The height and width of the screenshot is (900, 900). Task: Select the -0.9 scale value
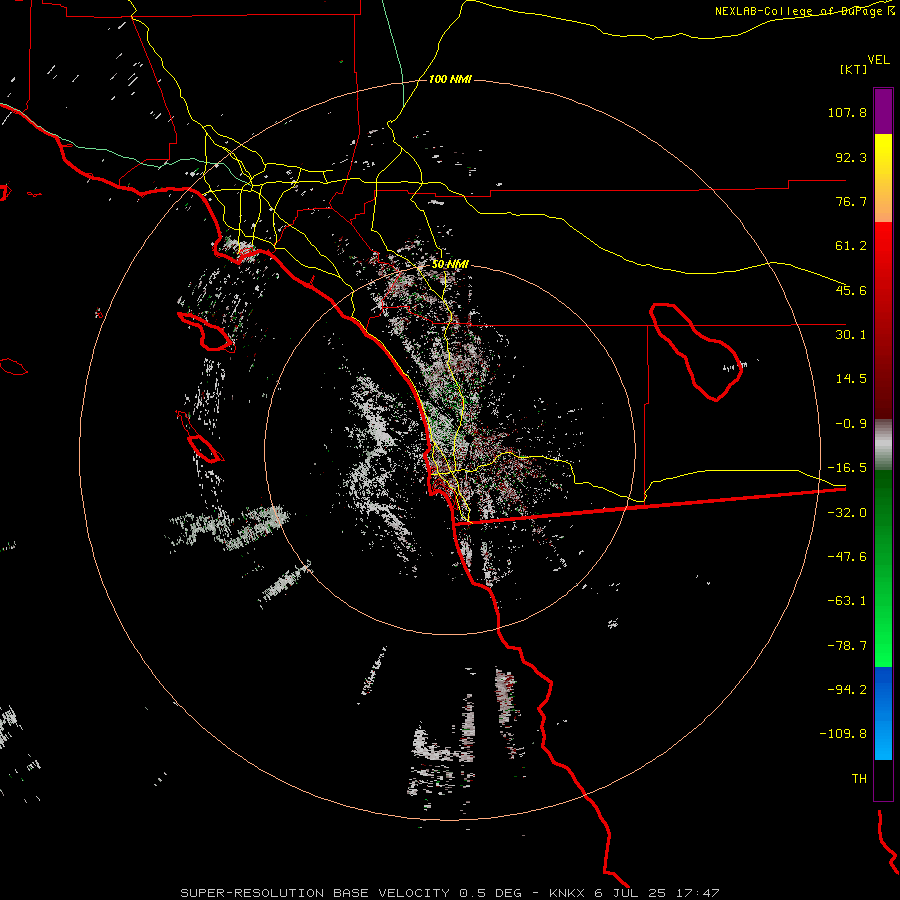(x=851, y=424)
